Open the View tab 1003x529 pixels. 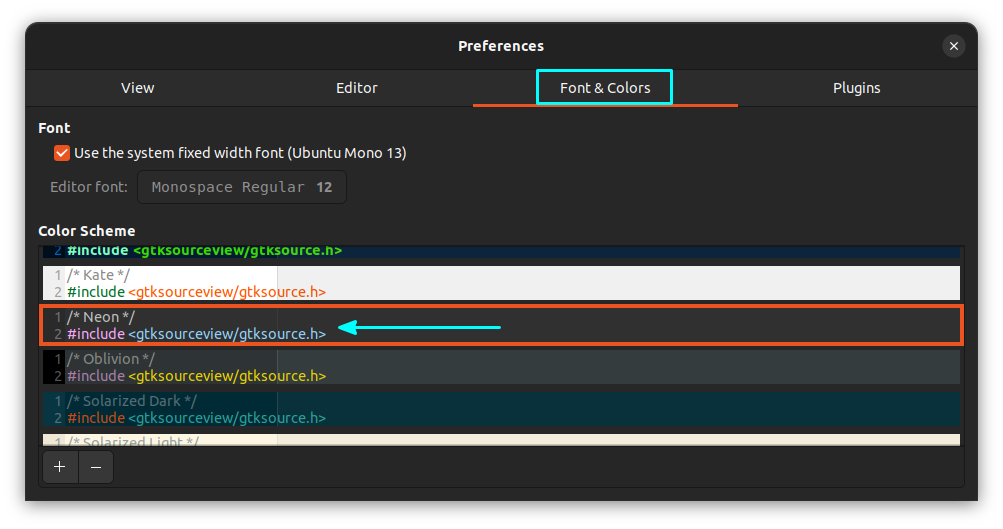pos(138,88)
